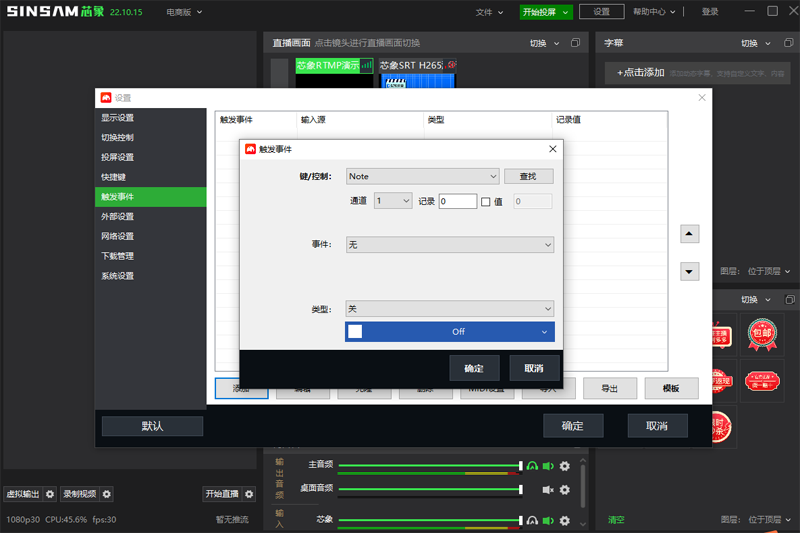Pop out the sticker panel
The height and width of the screenshot is (533, 800).
coord(790,299)
